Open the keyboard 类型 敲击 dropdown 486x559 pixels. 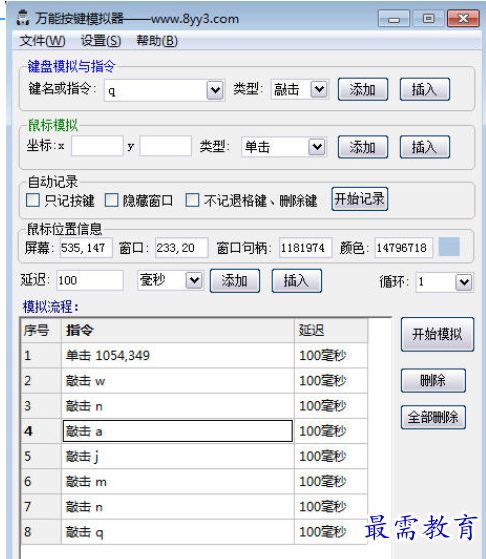pos(319,89)
